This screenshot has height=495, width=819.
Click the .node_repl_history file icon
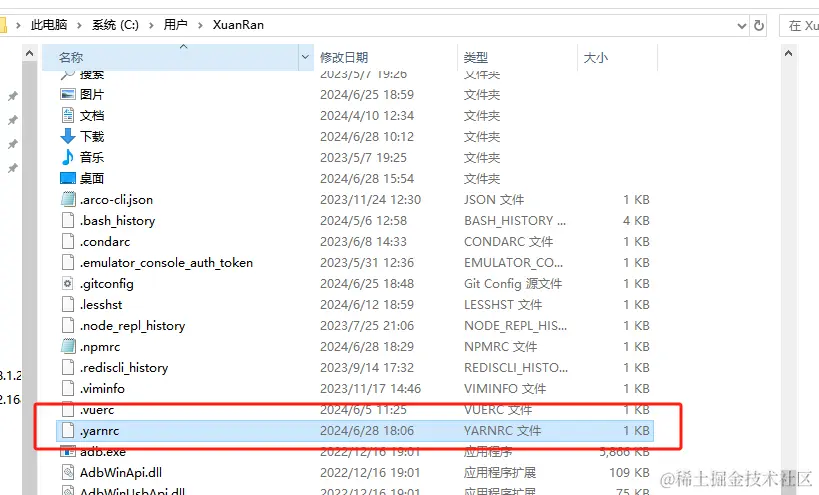[x=68, y=325]
